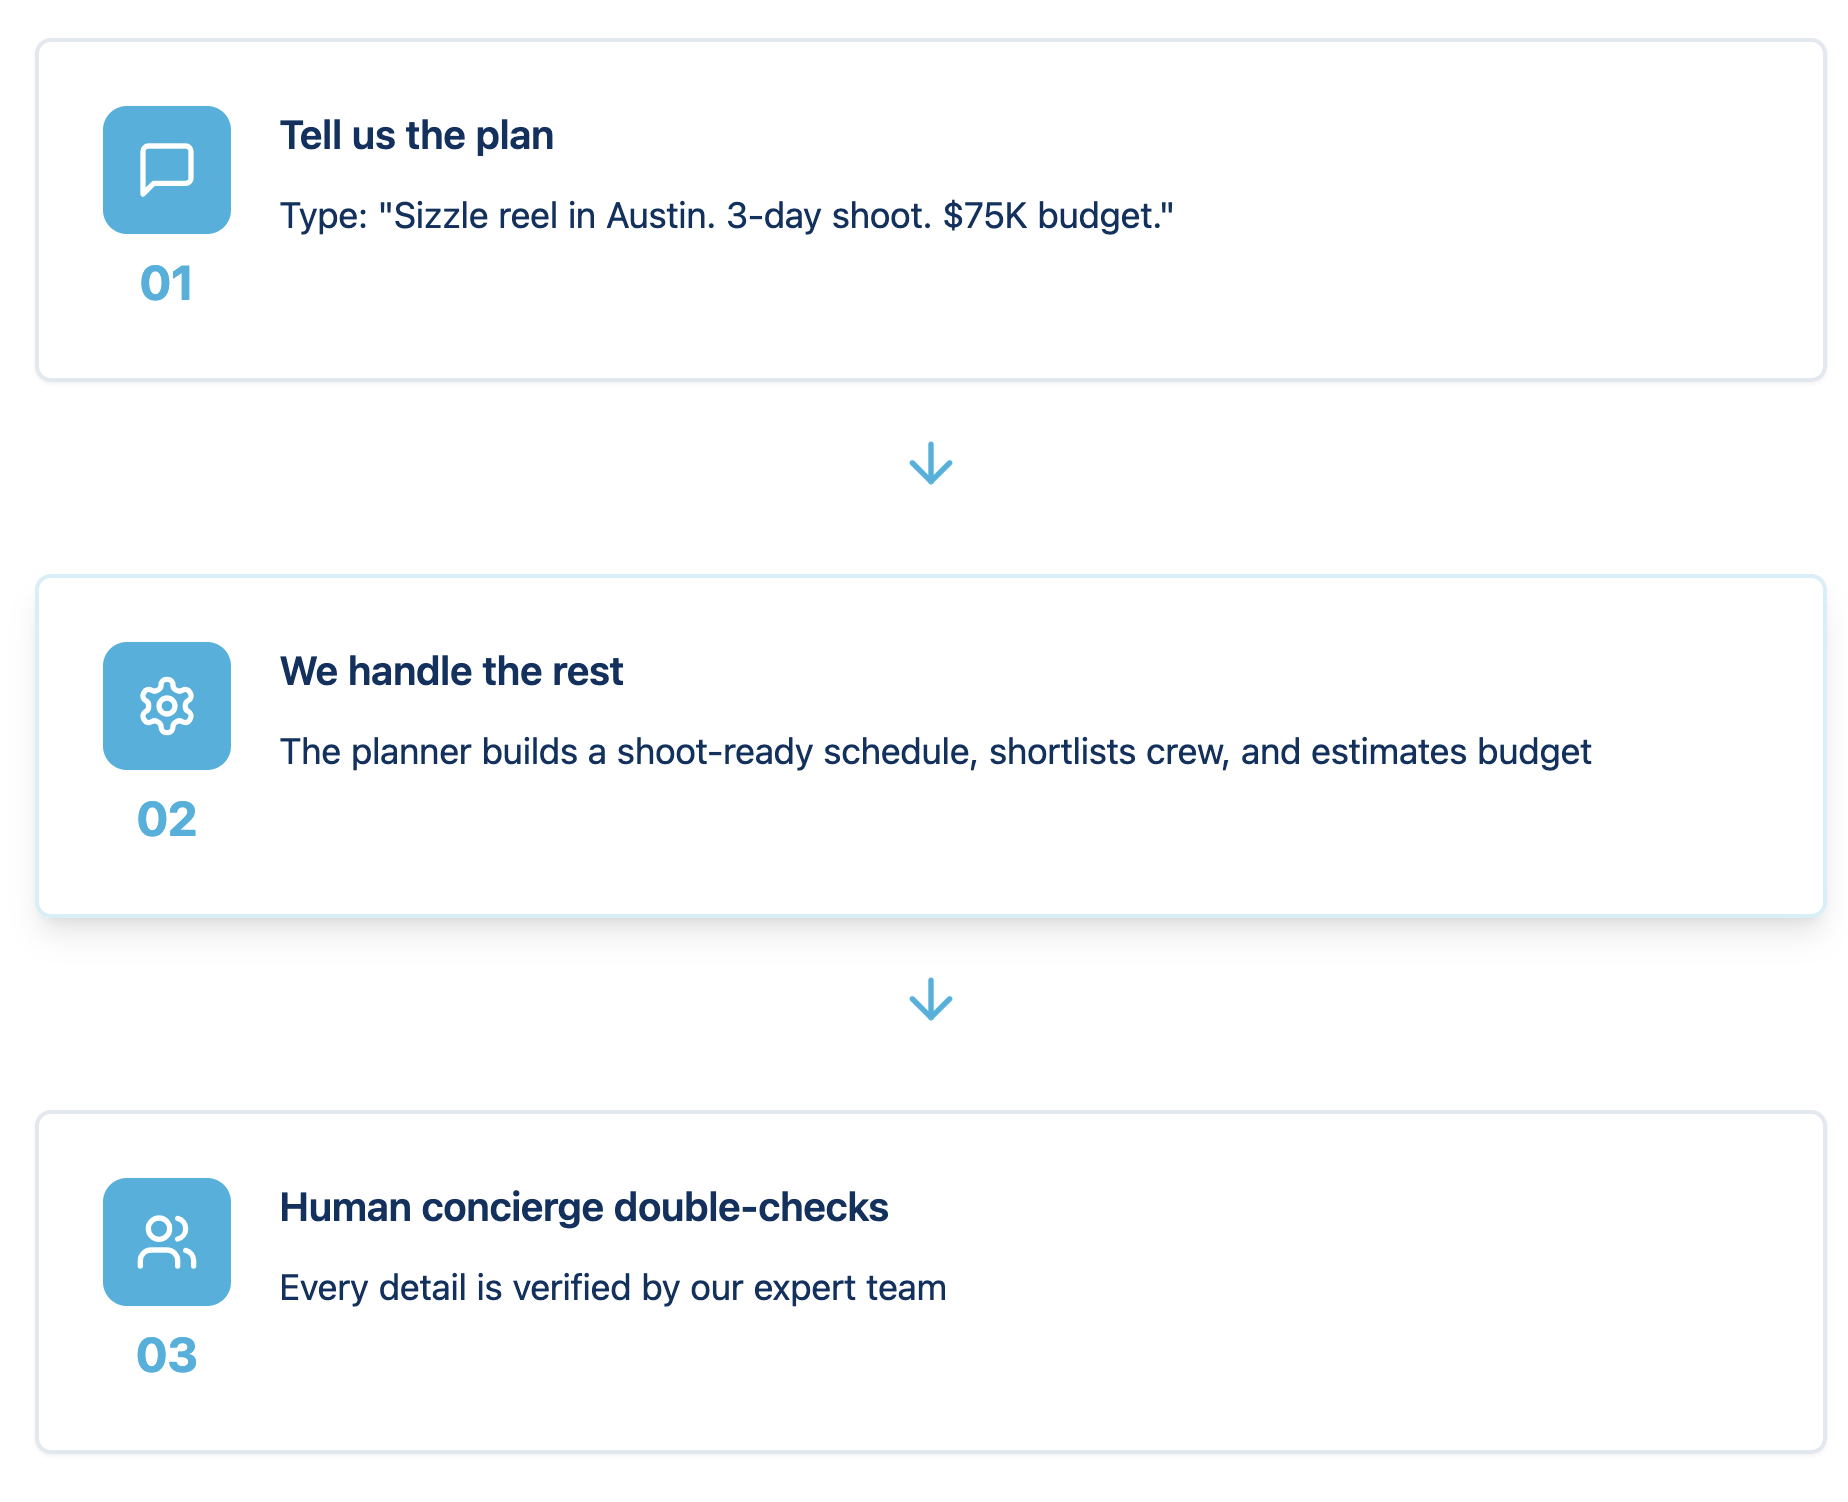Select the "03" step number
The image size is (1848, 1502).
coord(167,1355)
